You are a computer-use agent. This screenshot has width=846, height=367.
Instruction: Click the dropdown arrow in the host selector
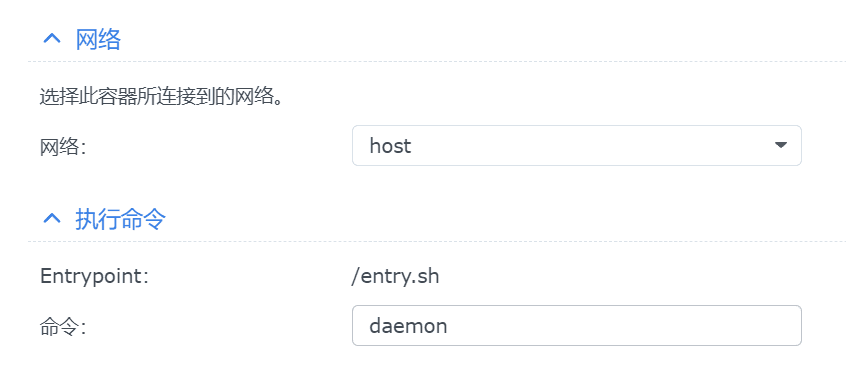pos(780,145)
